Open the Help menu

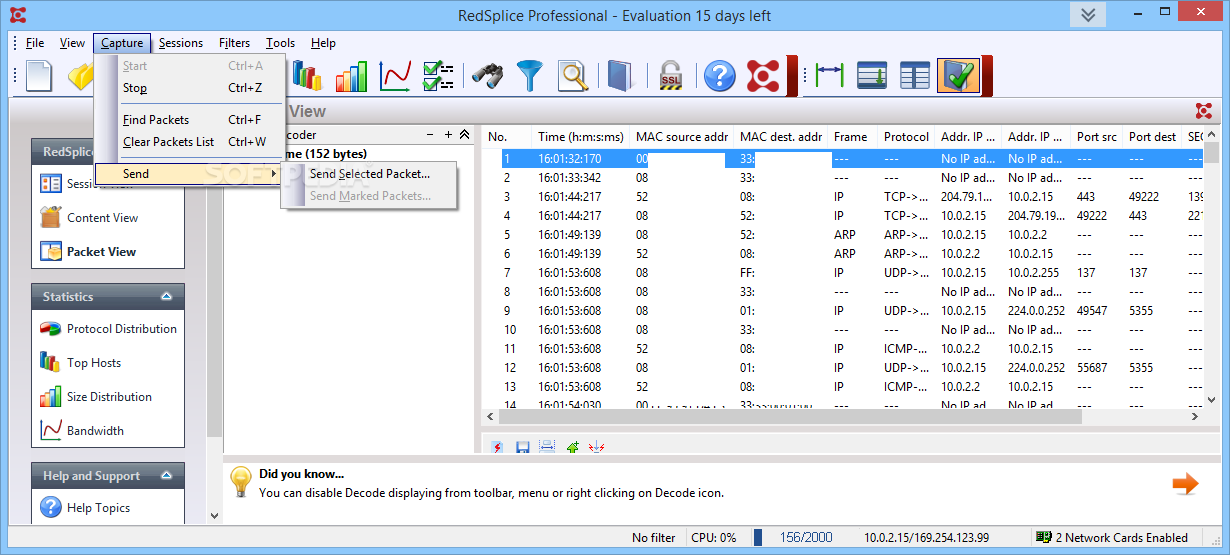pos(323,43)
